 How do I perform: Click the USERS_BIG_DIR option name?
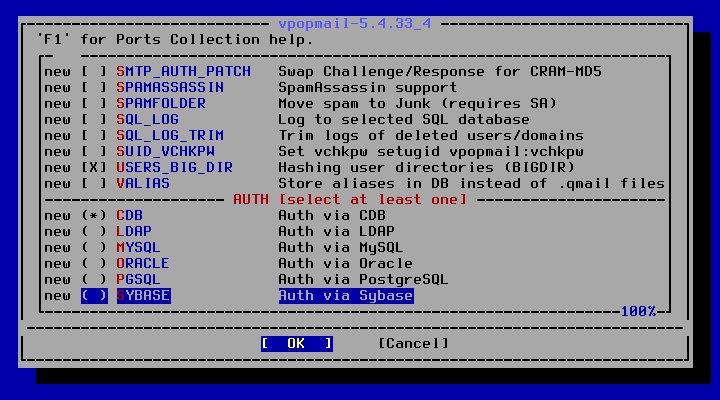[175, 168]
